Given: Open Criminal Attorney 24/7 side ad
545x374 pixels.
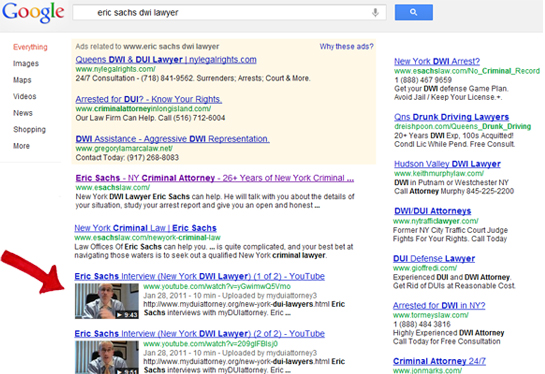Looking at the screenshot, I should (x=439, y=361).
